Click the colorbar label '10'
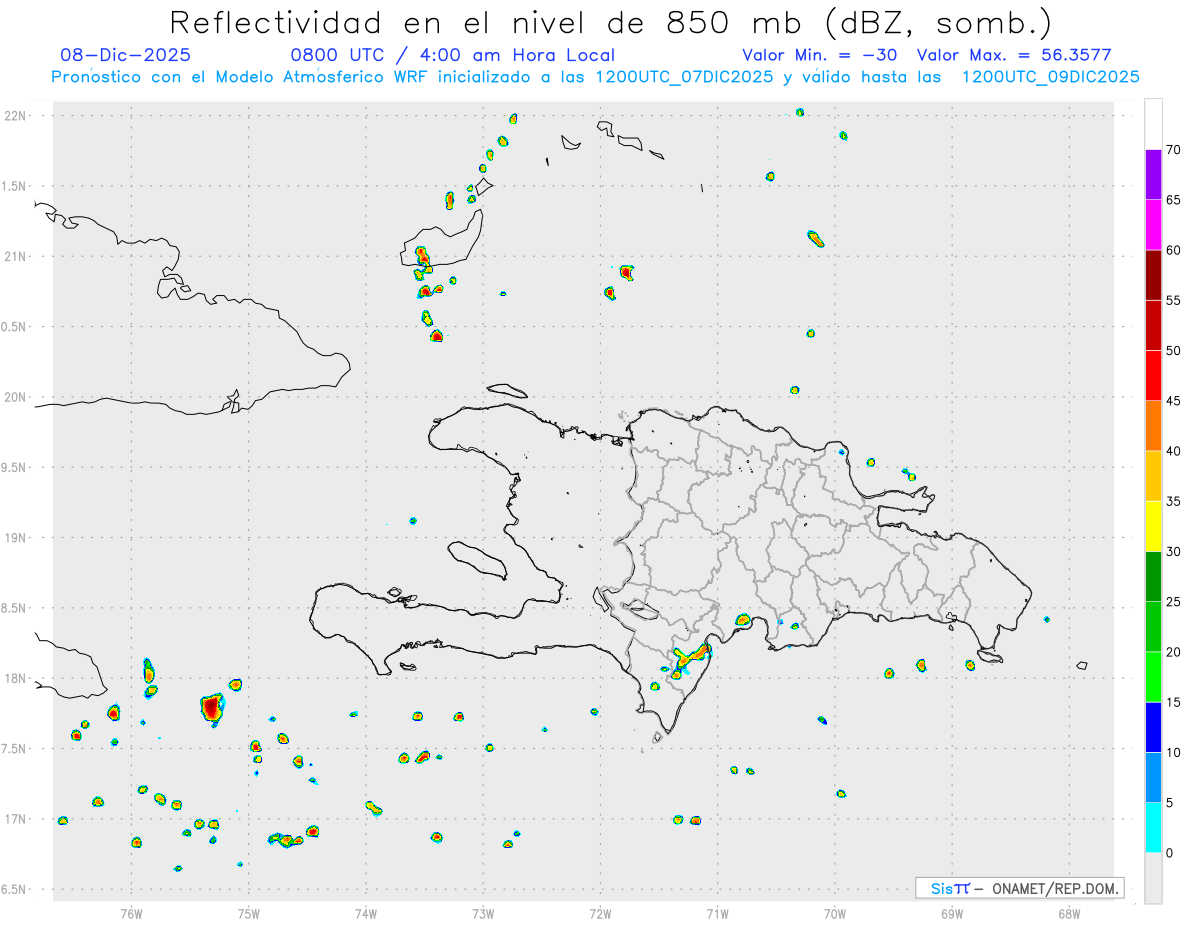Viewport: 1200px width, 927px height. (x=1173, y=752)
